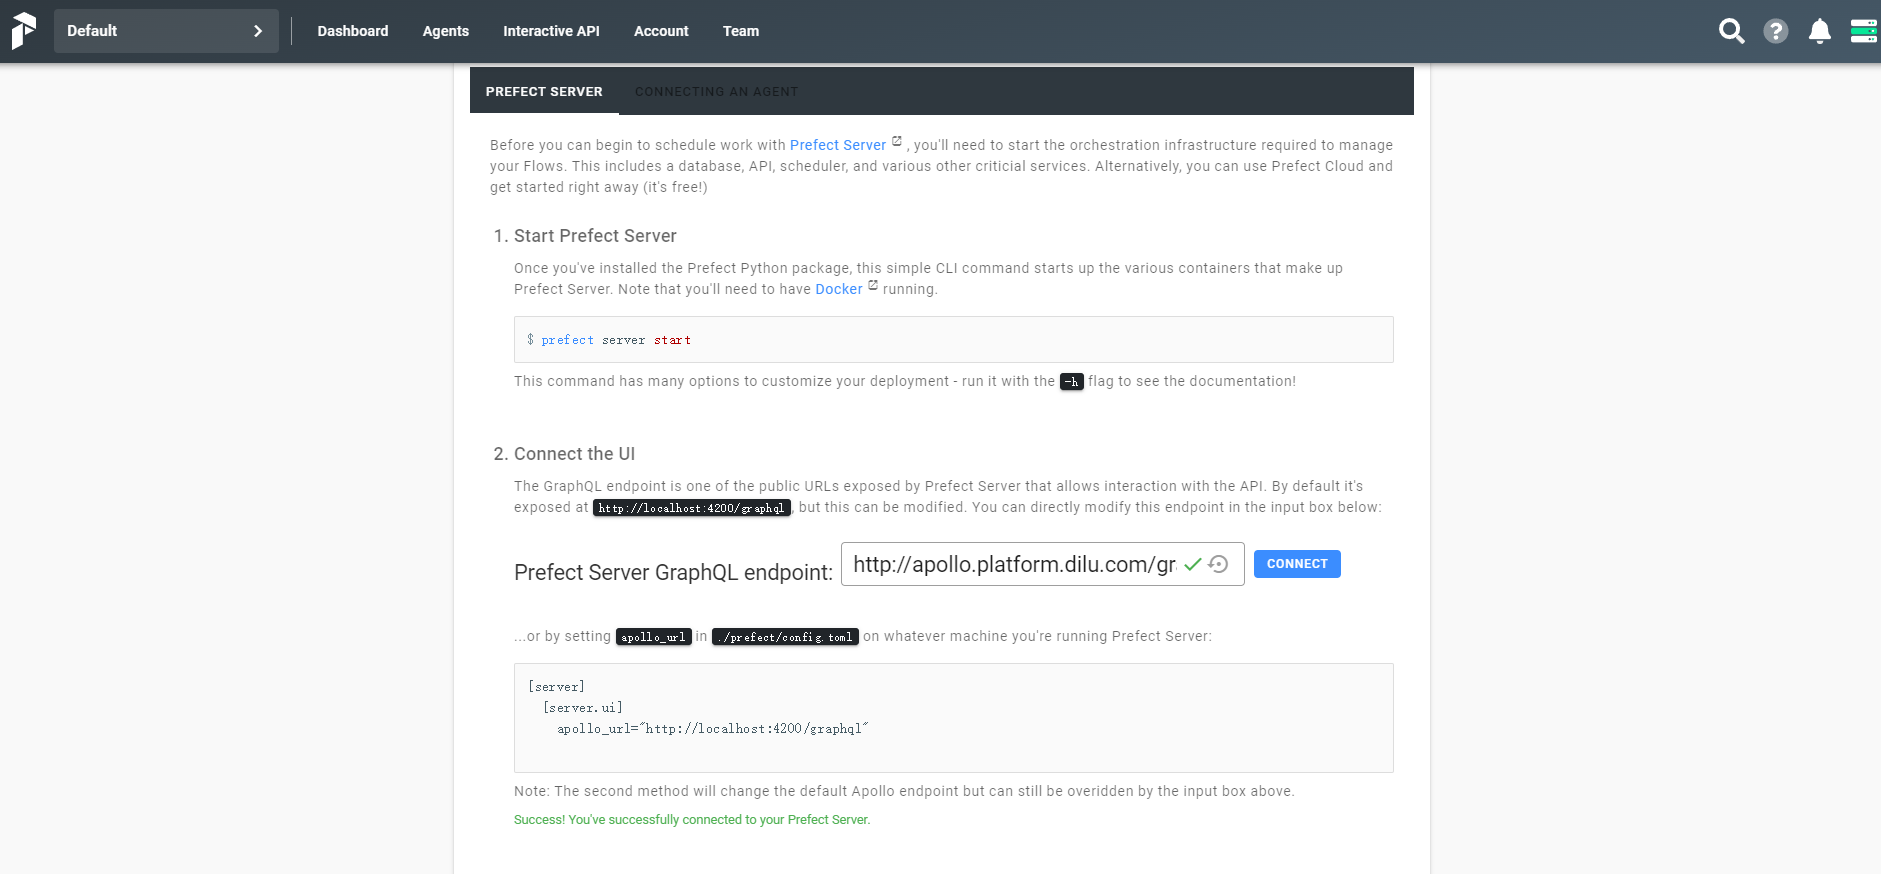
Task: Click the CONNECT button
Action: click(x=1297, y=564)
